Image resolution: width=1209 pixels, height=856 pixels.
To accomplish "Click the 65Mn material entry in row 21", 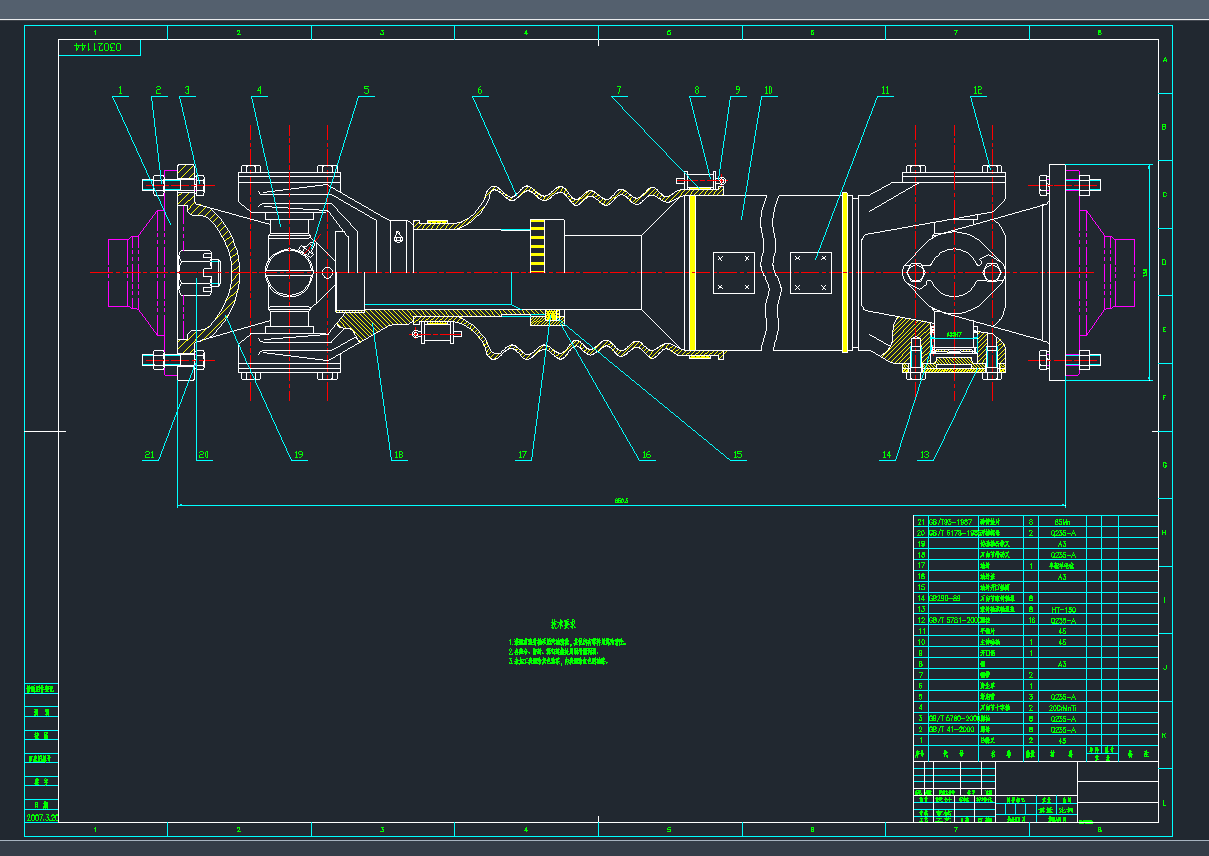I will point(1062,521).
